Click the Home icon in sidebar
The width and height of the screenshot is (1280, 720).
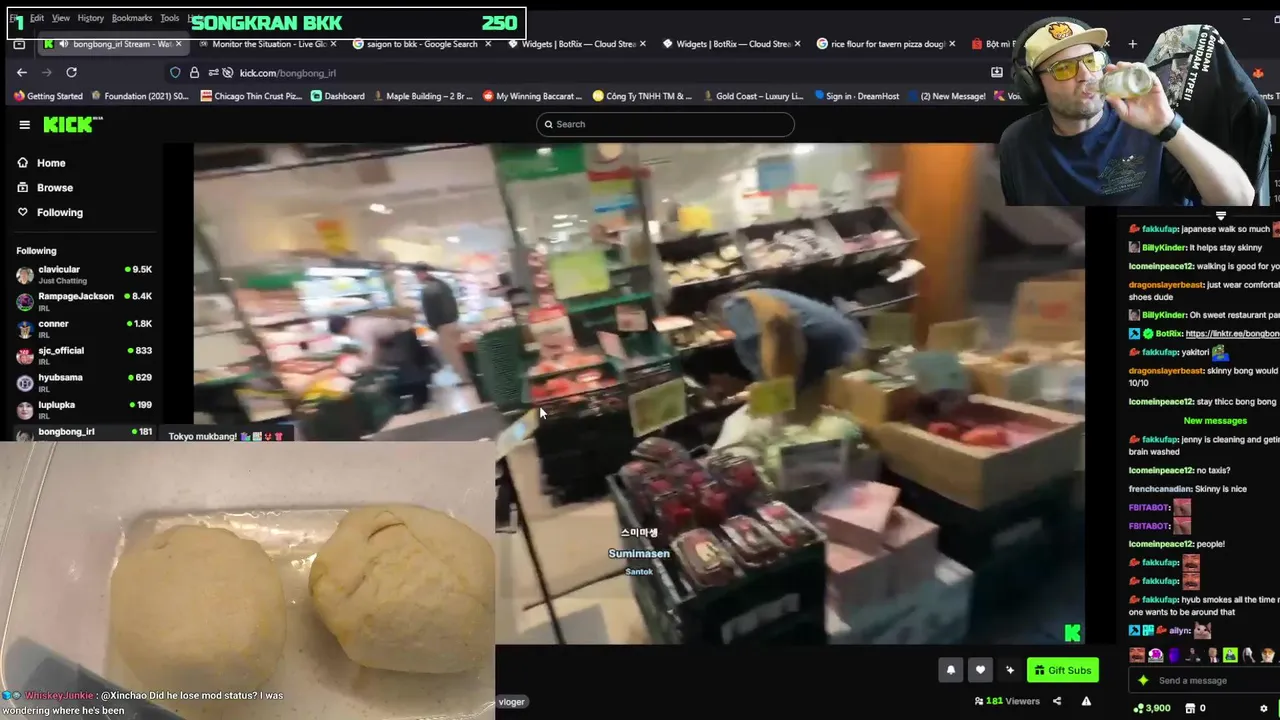pos(23,163)
